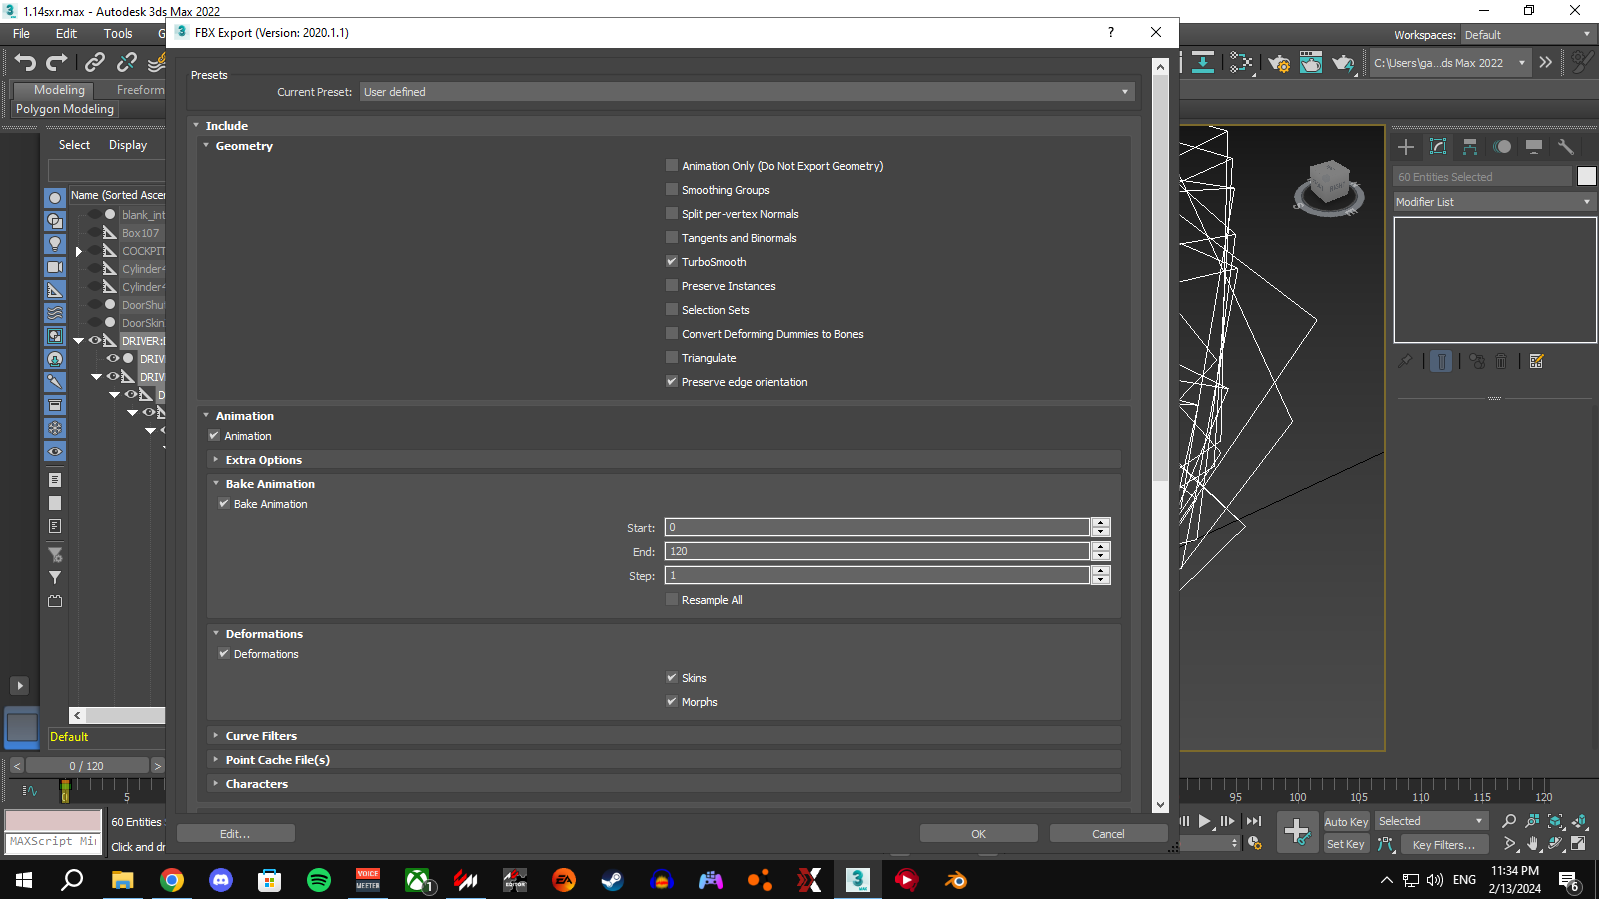This screenshot has width=1599, height=899.
Task: Open the Utilities panel wrench icon
Action: pos(1566,147)
